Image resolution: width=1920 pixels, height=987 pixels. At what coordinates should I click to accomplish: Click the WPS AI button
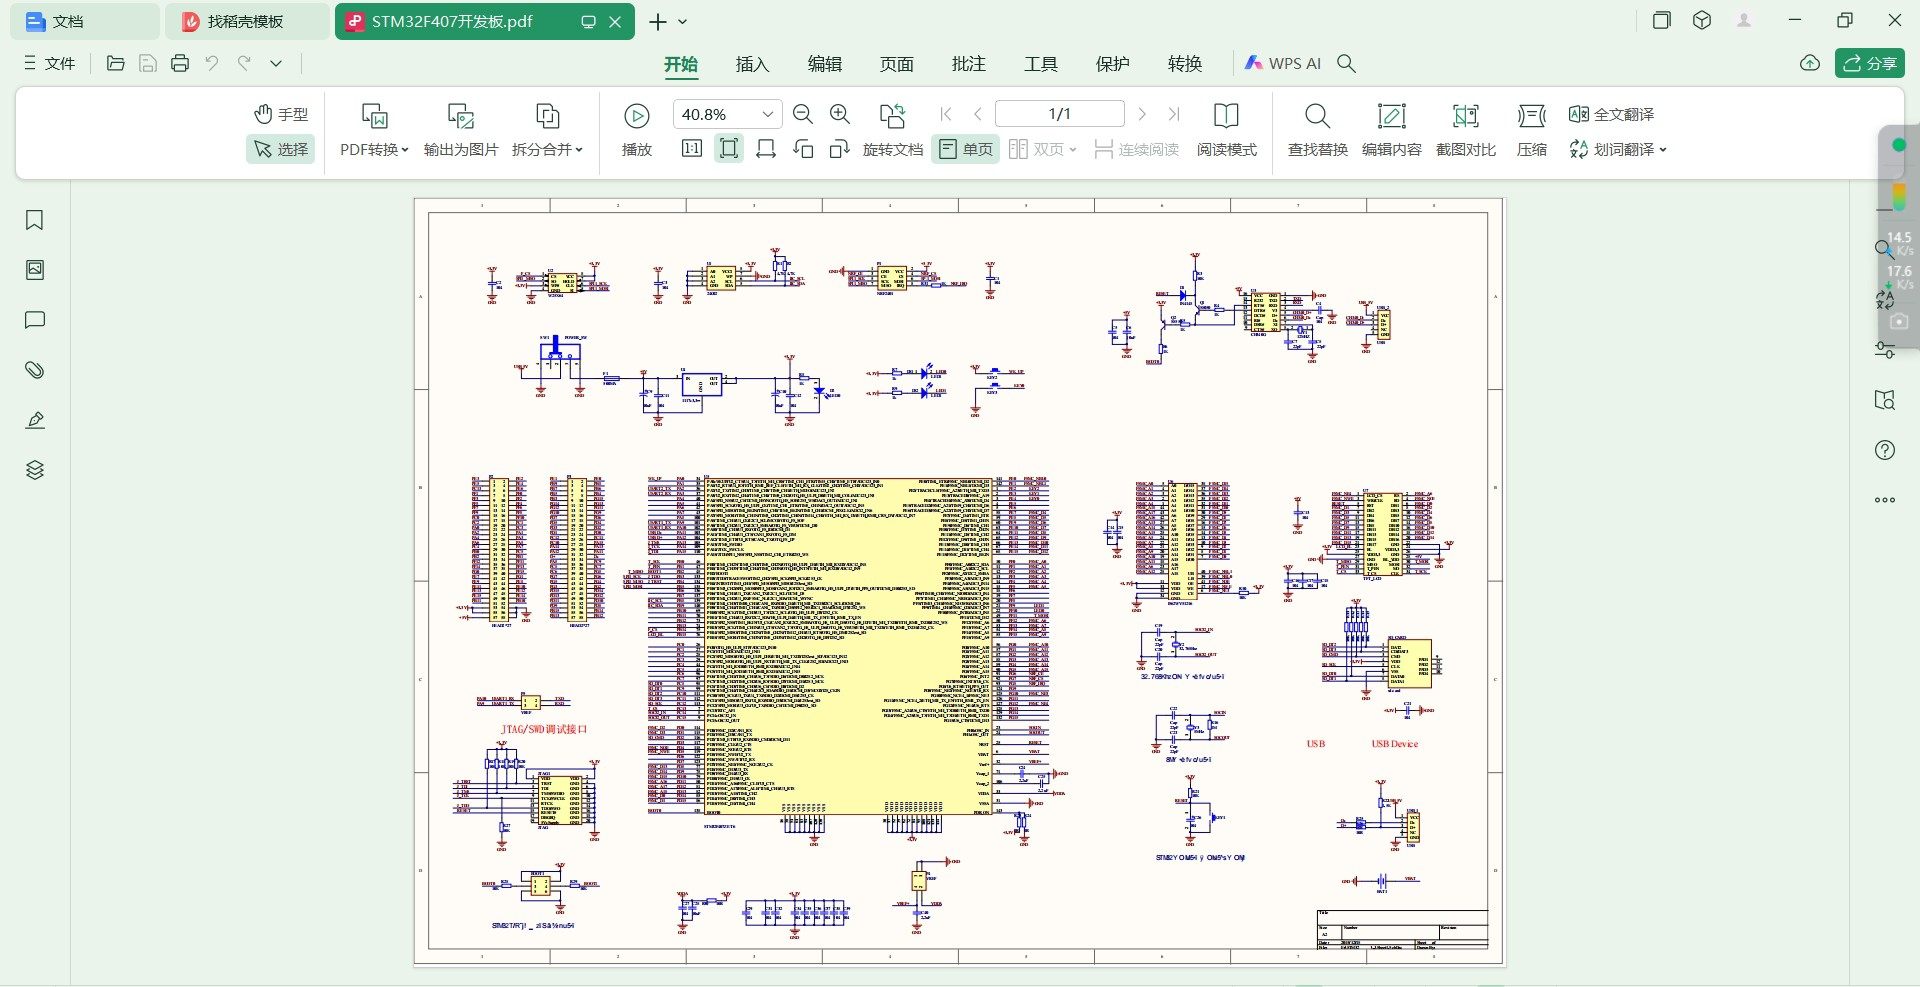pyautogui.click(x=1283, y=64)
